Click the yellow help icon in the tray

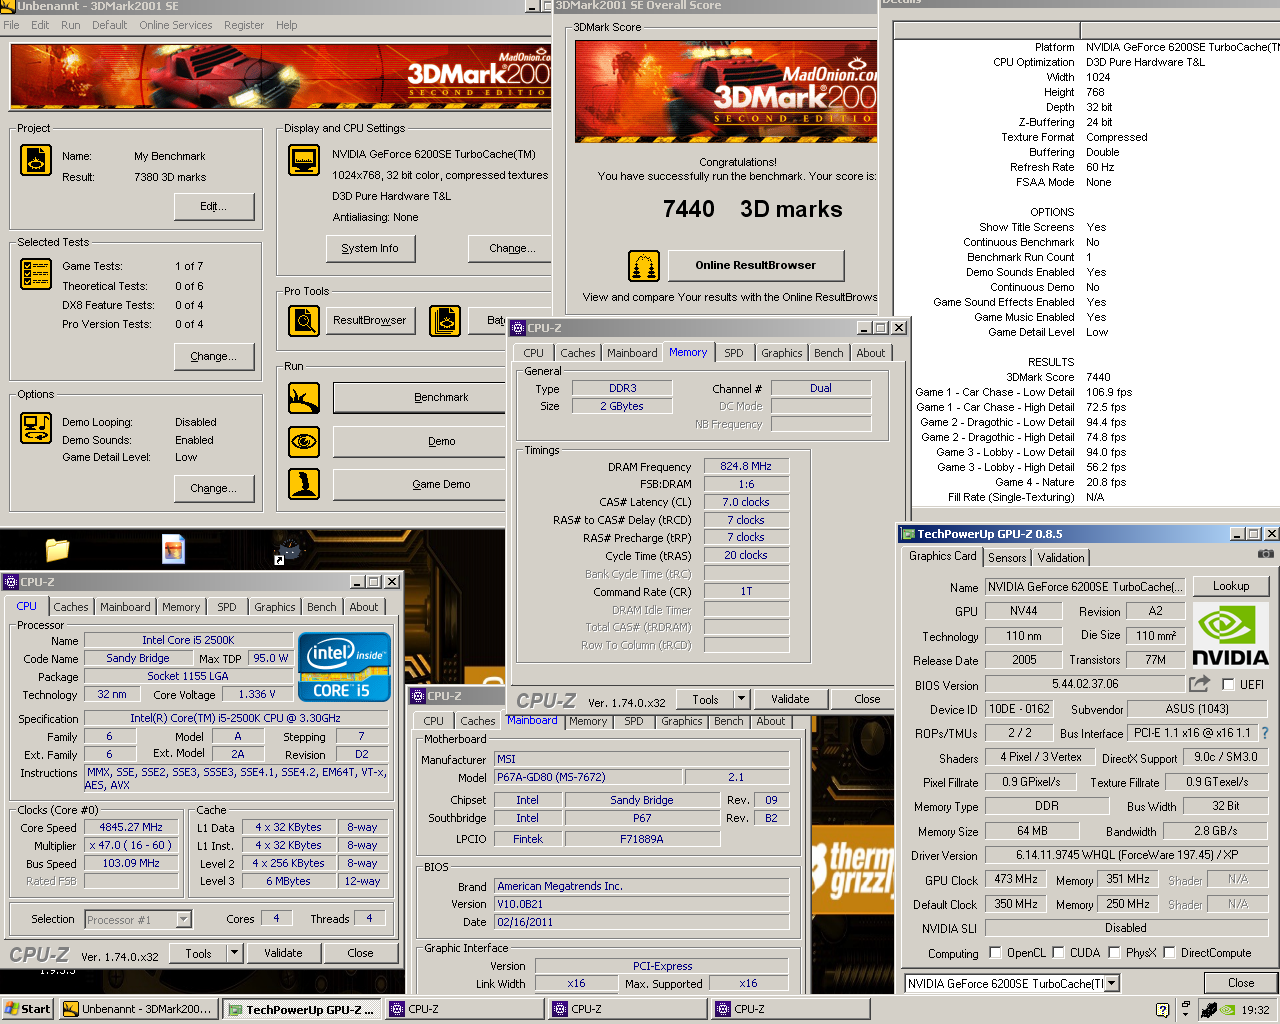(1162, 1010)
